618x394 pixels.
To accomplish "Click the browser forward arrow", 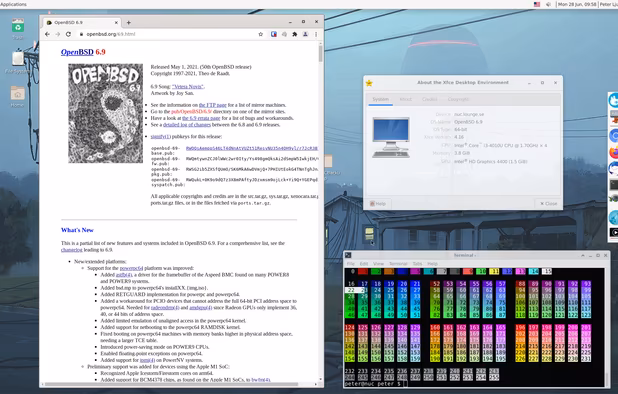I will (58, 34).
